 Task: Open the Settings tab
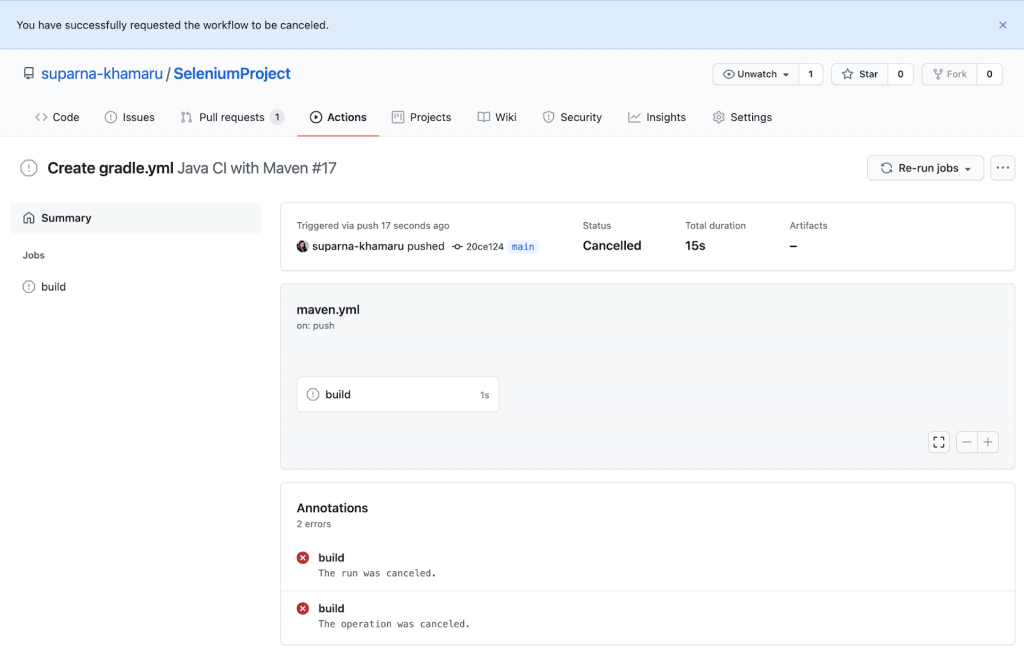(x=742, y=117)
